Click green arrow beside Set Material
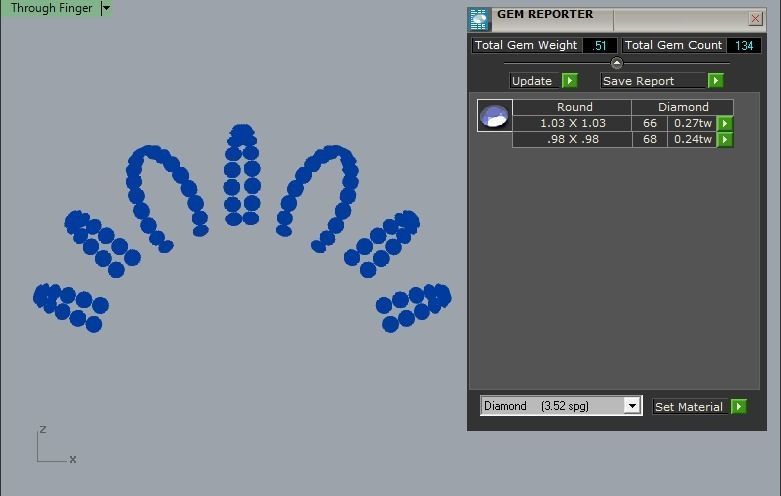781x496 pixels. pos(739,406)
